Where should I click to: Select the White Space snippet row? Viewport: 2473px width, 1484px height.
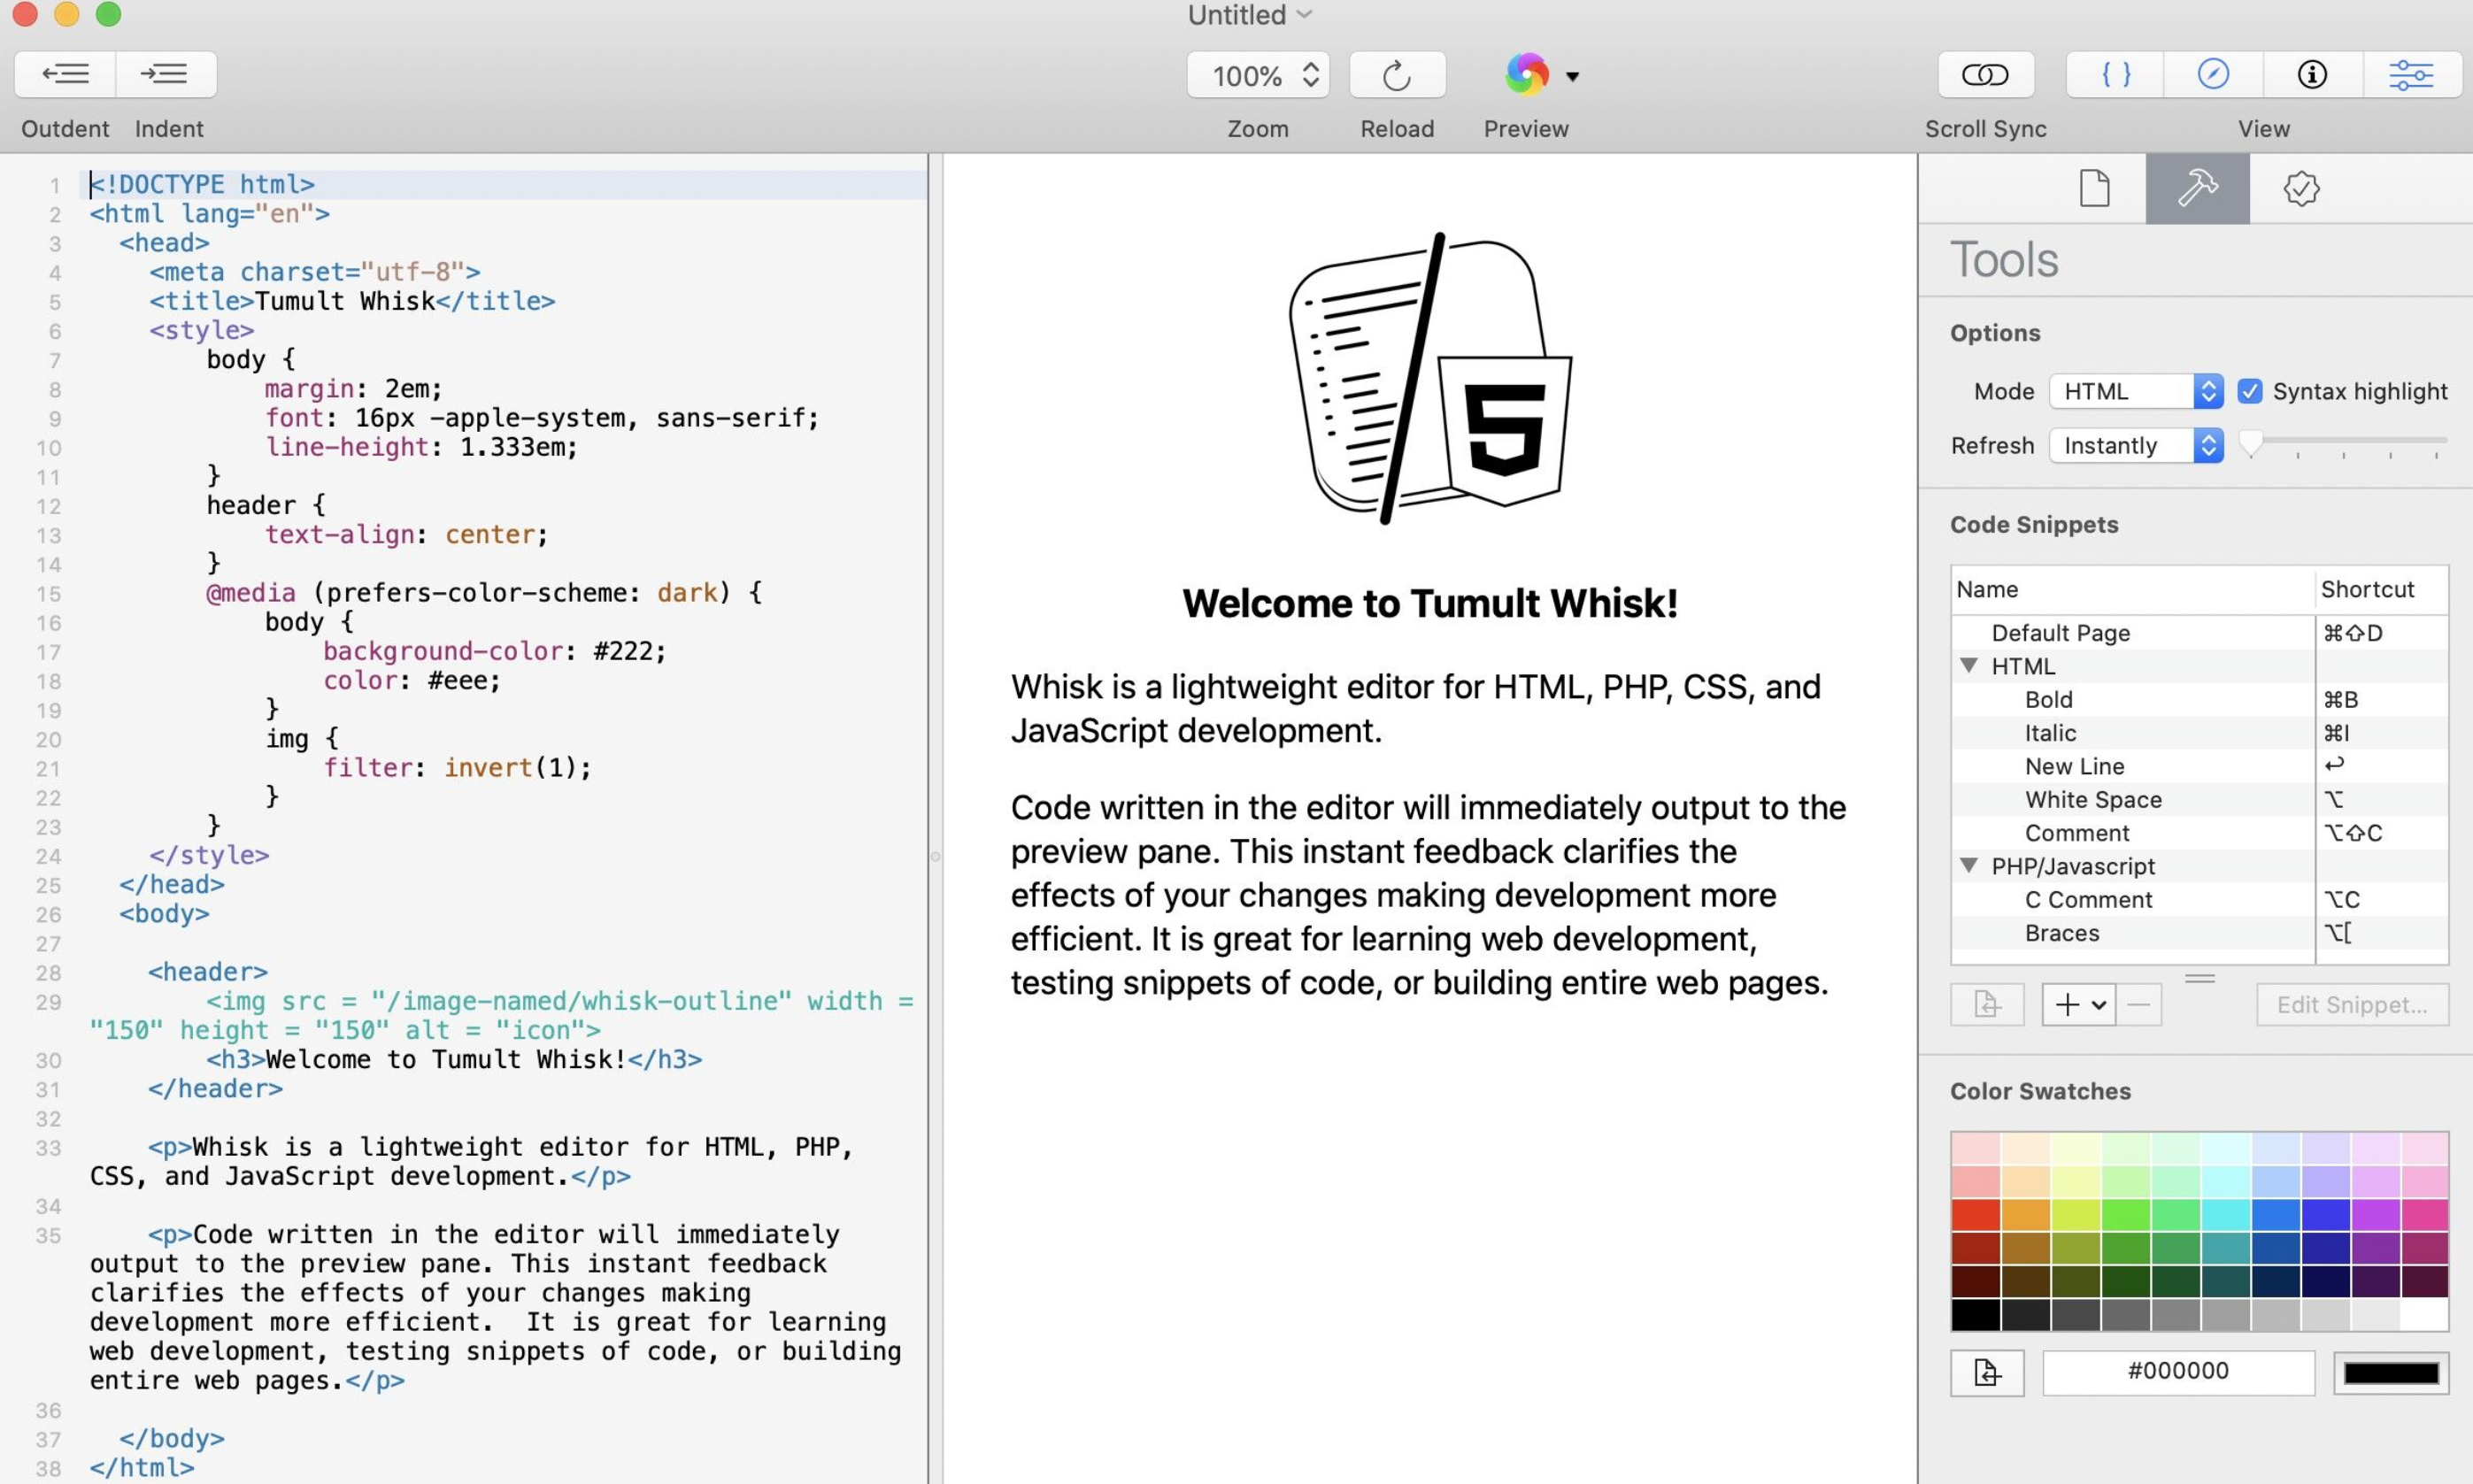click(2199, 800)
